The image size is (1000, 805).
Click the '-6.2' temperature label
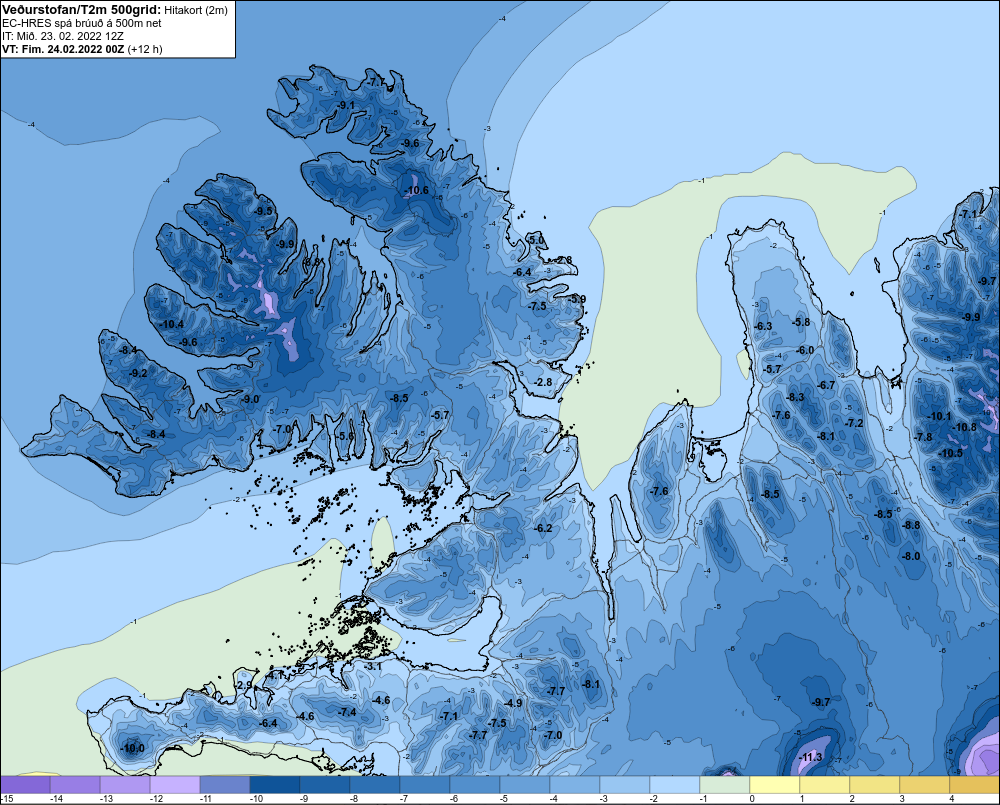point(543,528)
